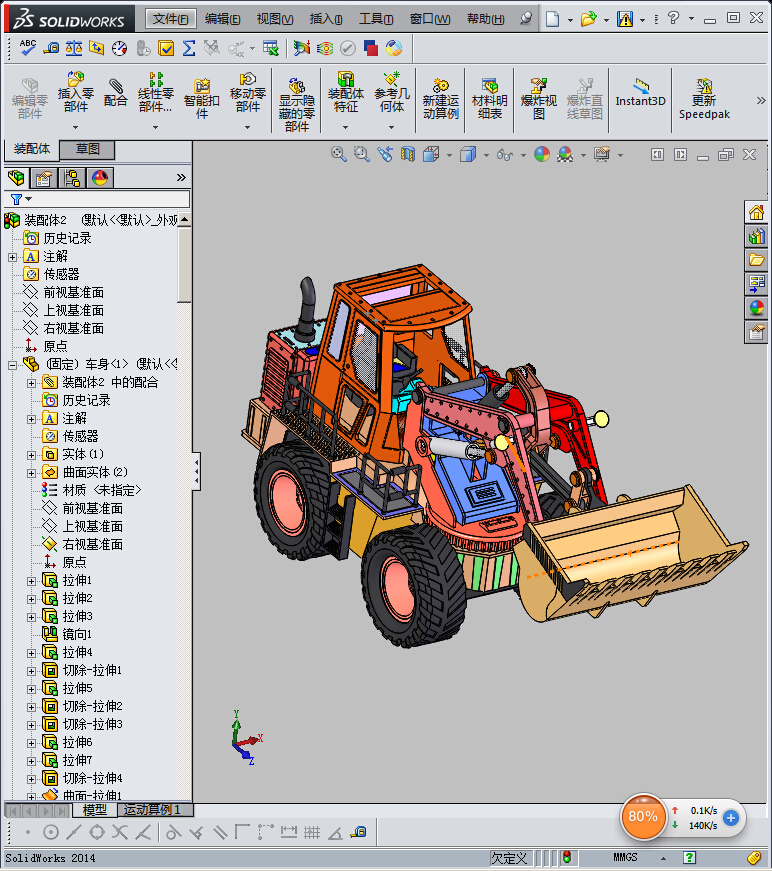
Task: Expand the 实体(1) folder
Action: pos(31,455)
